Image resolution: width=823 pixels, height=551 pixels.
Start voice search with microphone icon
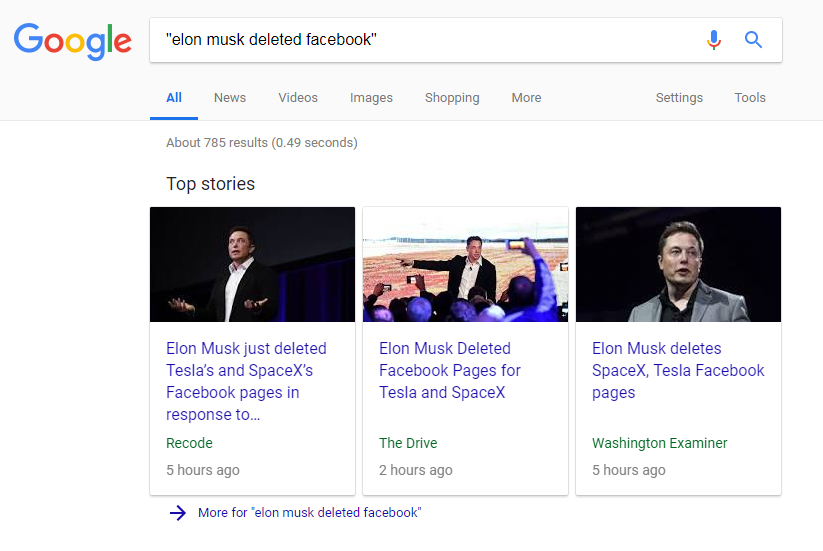click(x=713, y=39)
